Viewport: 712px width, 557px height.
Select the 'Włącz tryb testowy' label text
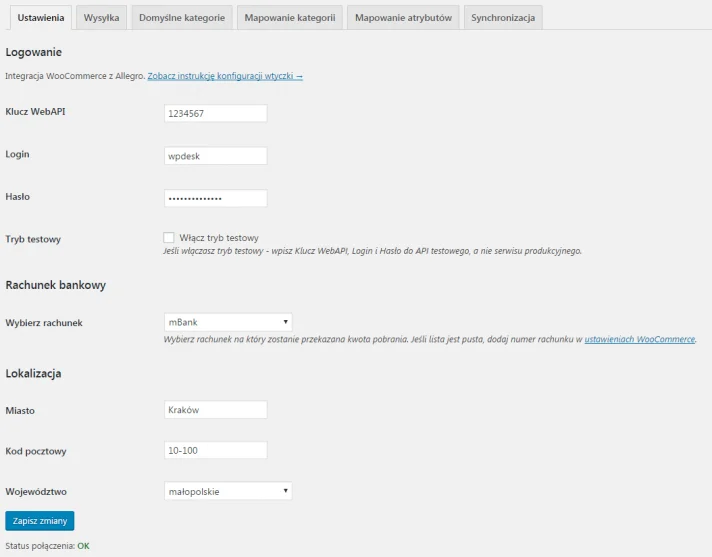tap(219, 237)
